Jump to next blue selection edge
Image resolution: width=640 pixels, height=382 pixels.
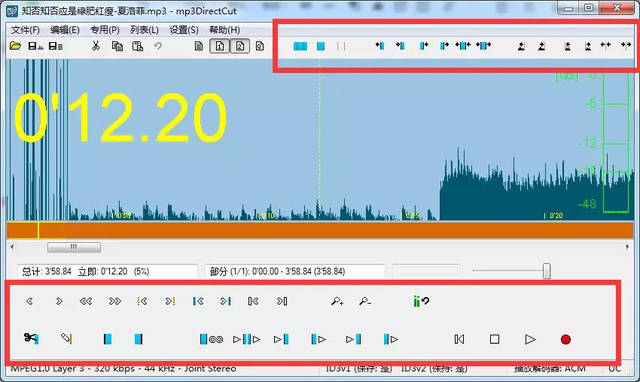(x=225, y=301)
